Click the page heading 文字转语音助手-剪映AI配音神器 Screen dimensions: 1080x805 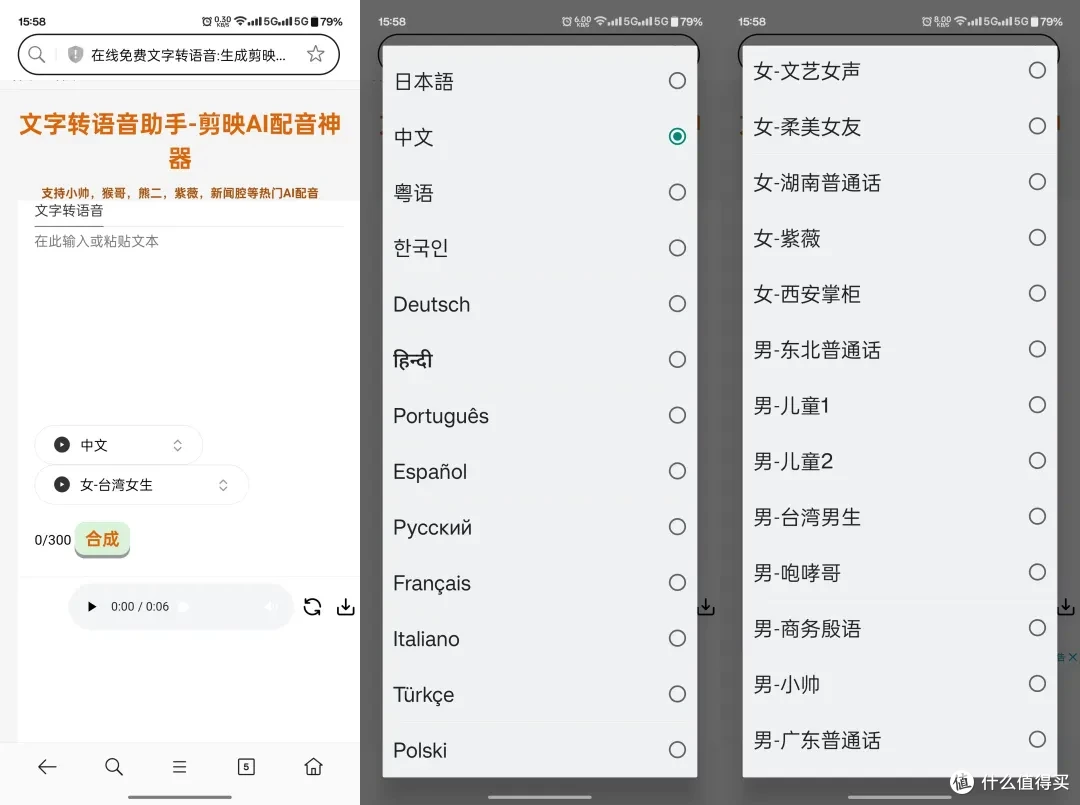180,140
